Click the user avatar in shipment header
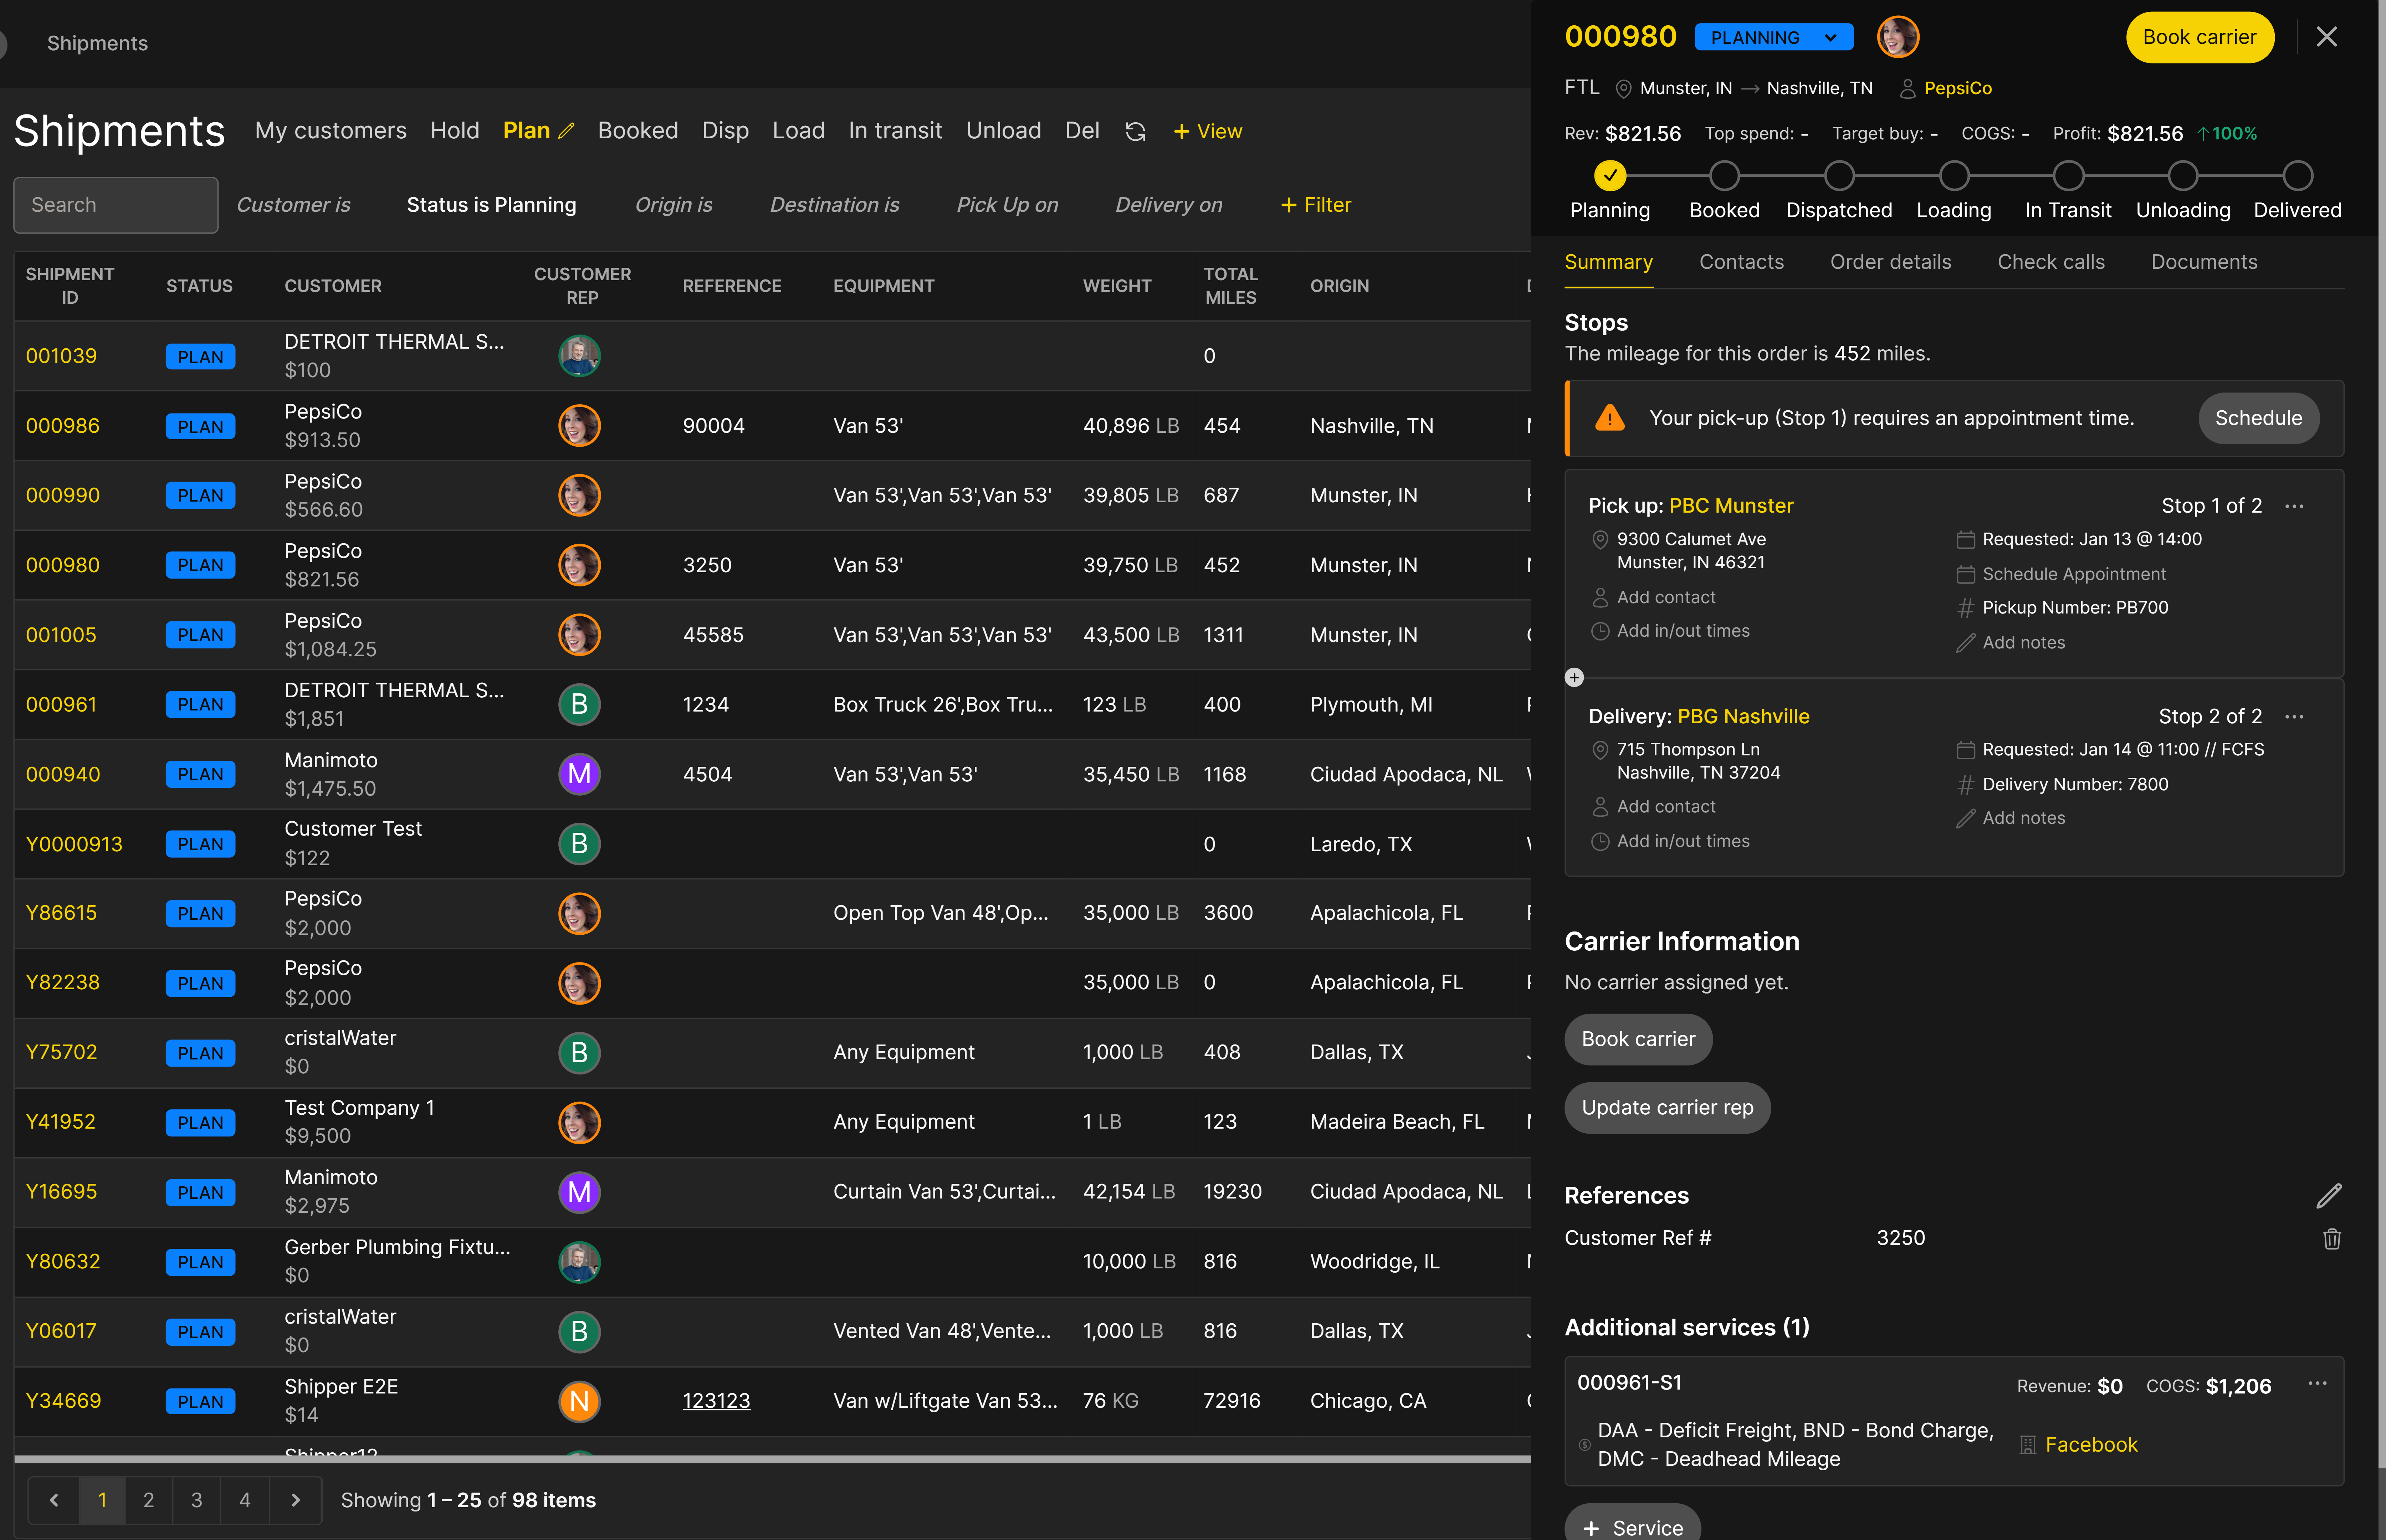The height and width of the screenshot is (1540, 2386). tap(1897, 37)
